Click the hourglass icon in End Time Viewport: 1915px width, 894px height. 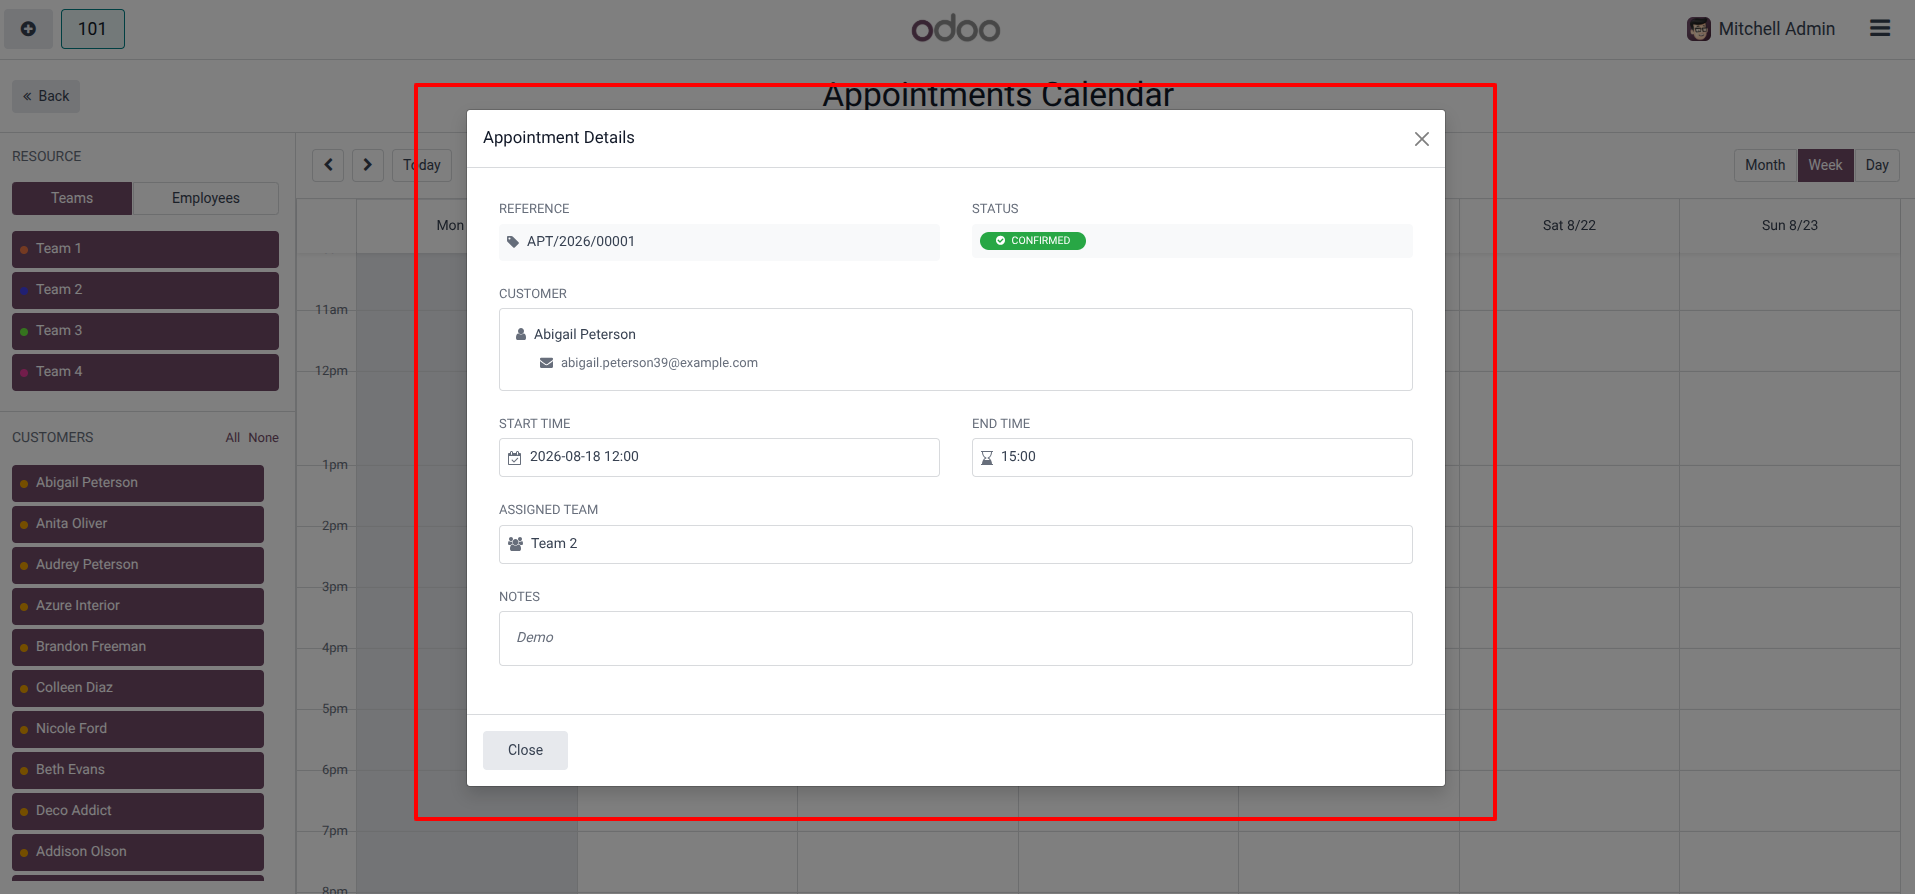987,458
